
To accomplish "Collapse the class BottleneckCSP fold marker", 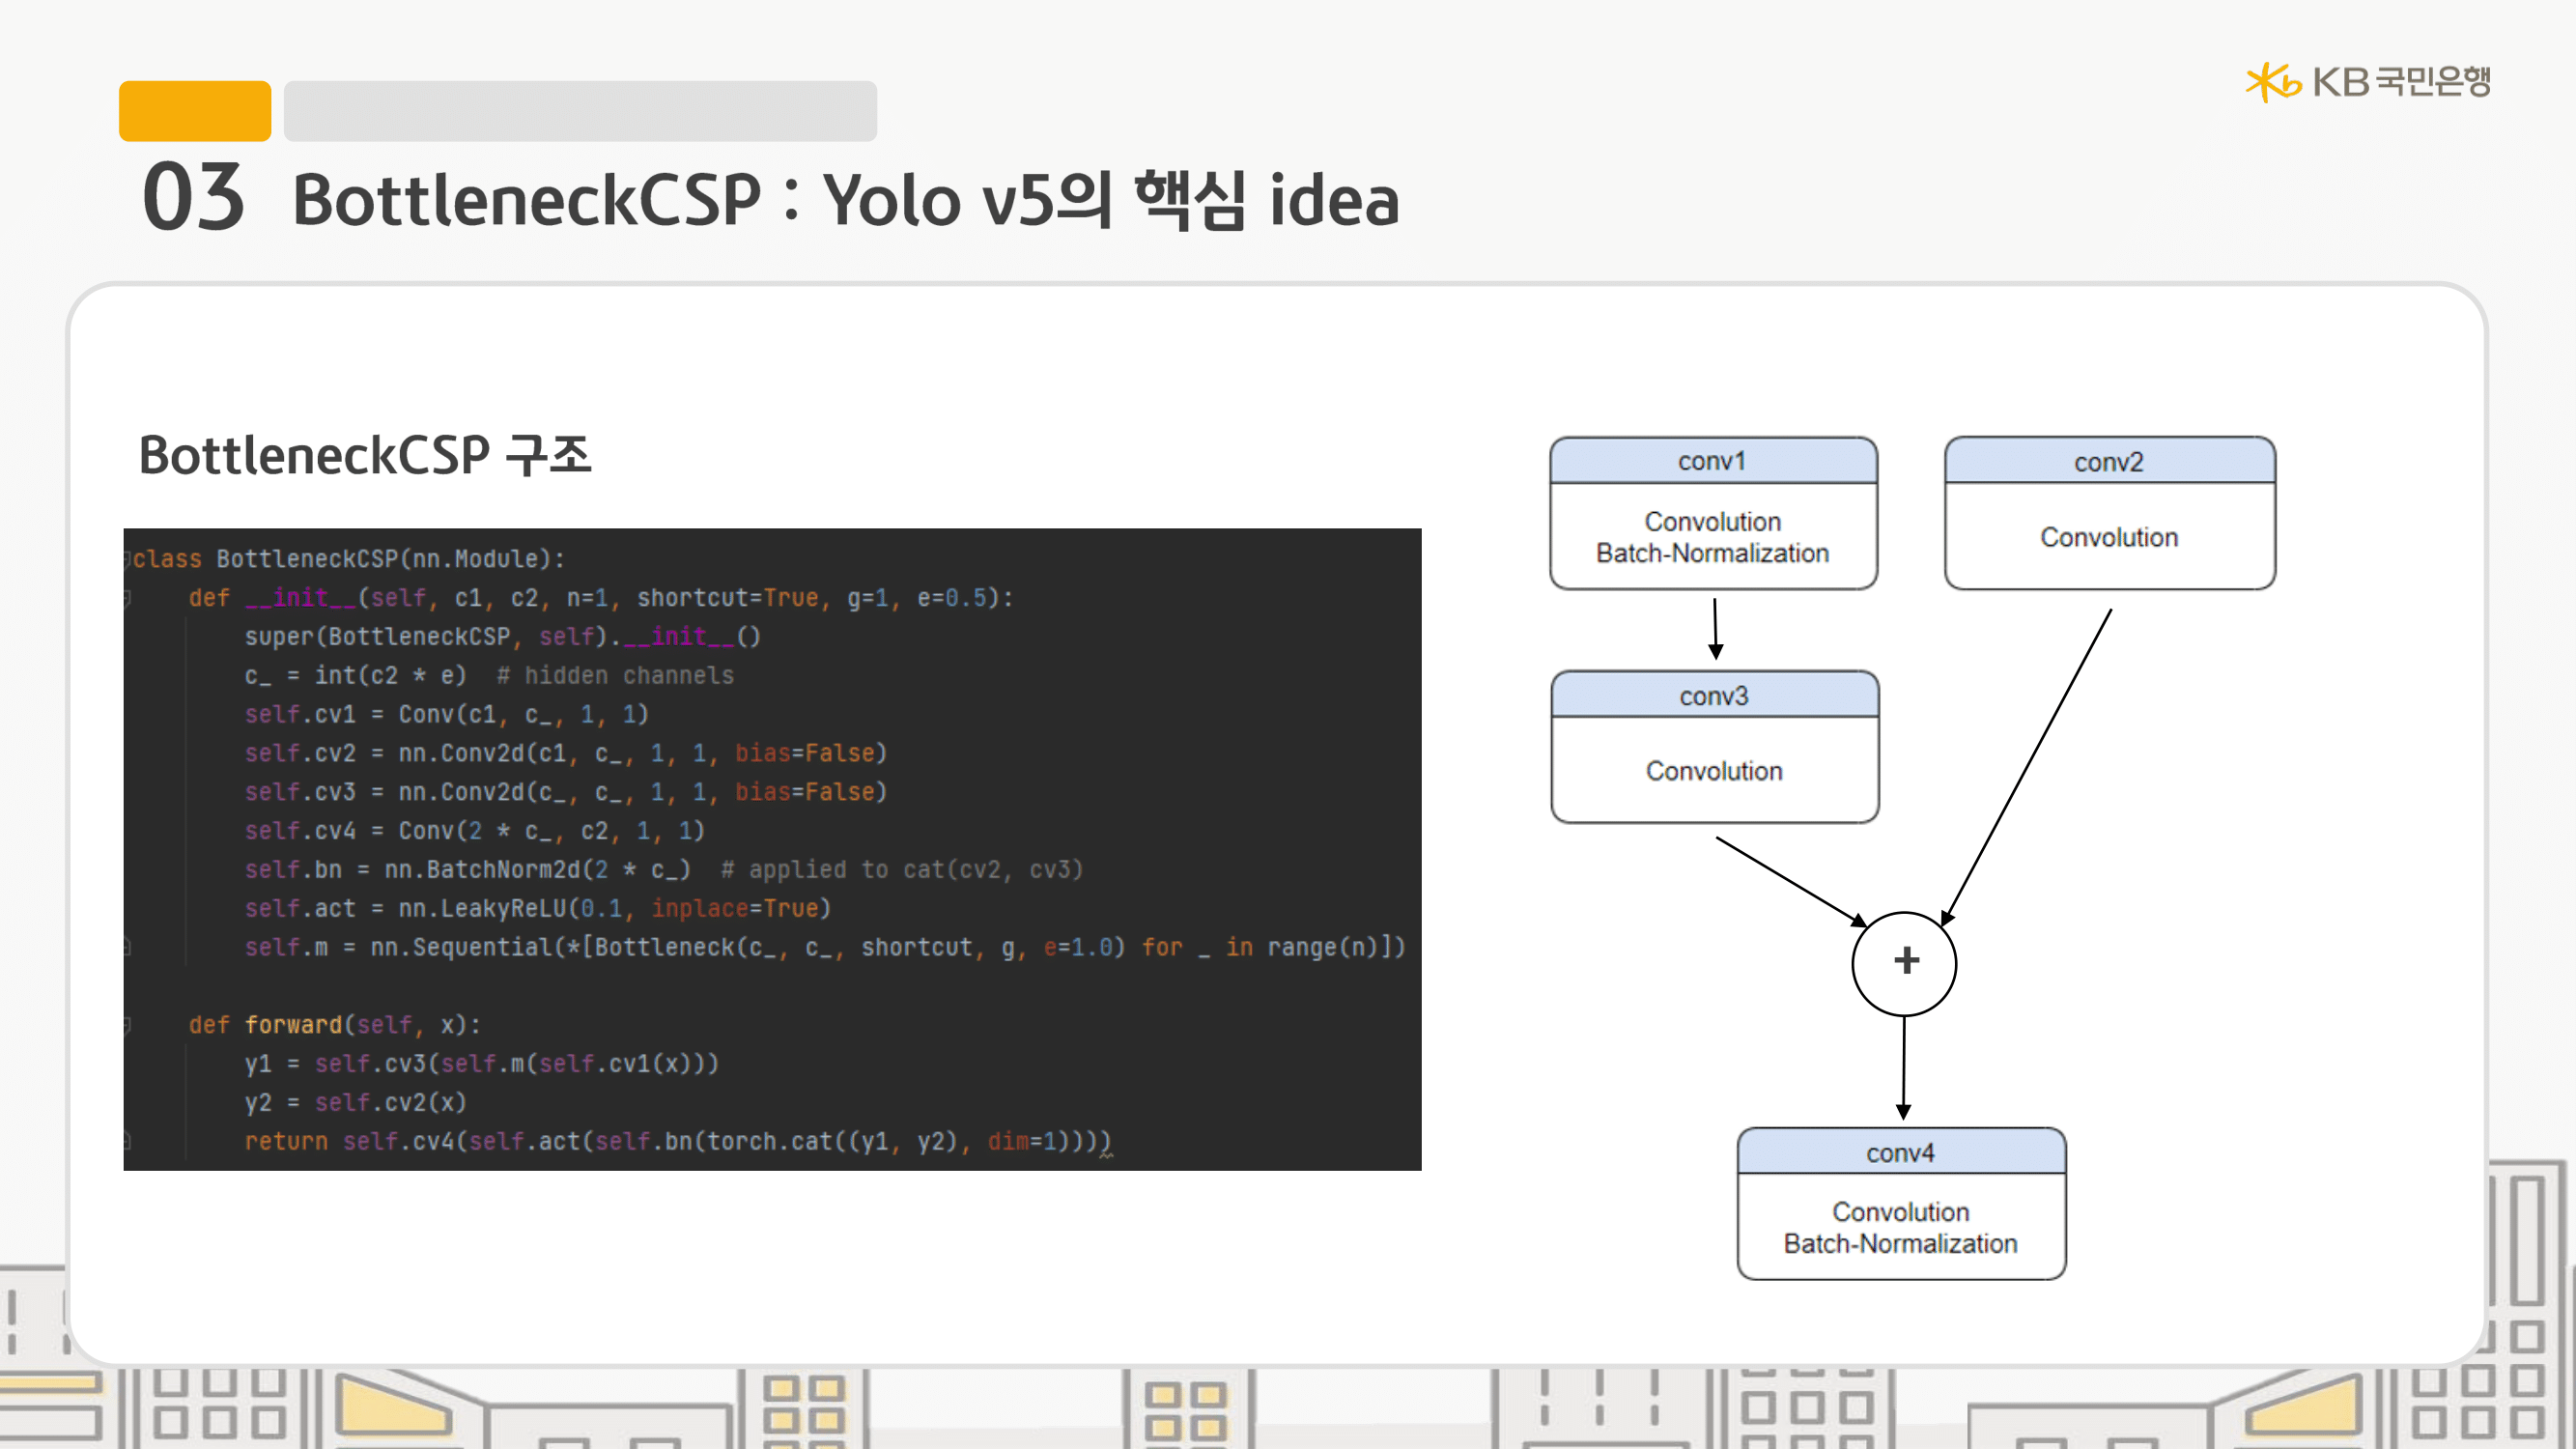I will click(127, 559).
